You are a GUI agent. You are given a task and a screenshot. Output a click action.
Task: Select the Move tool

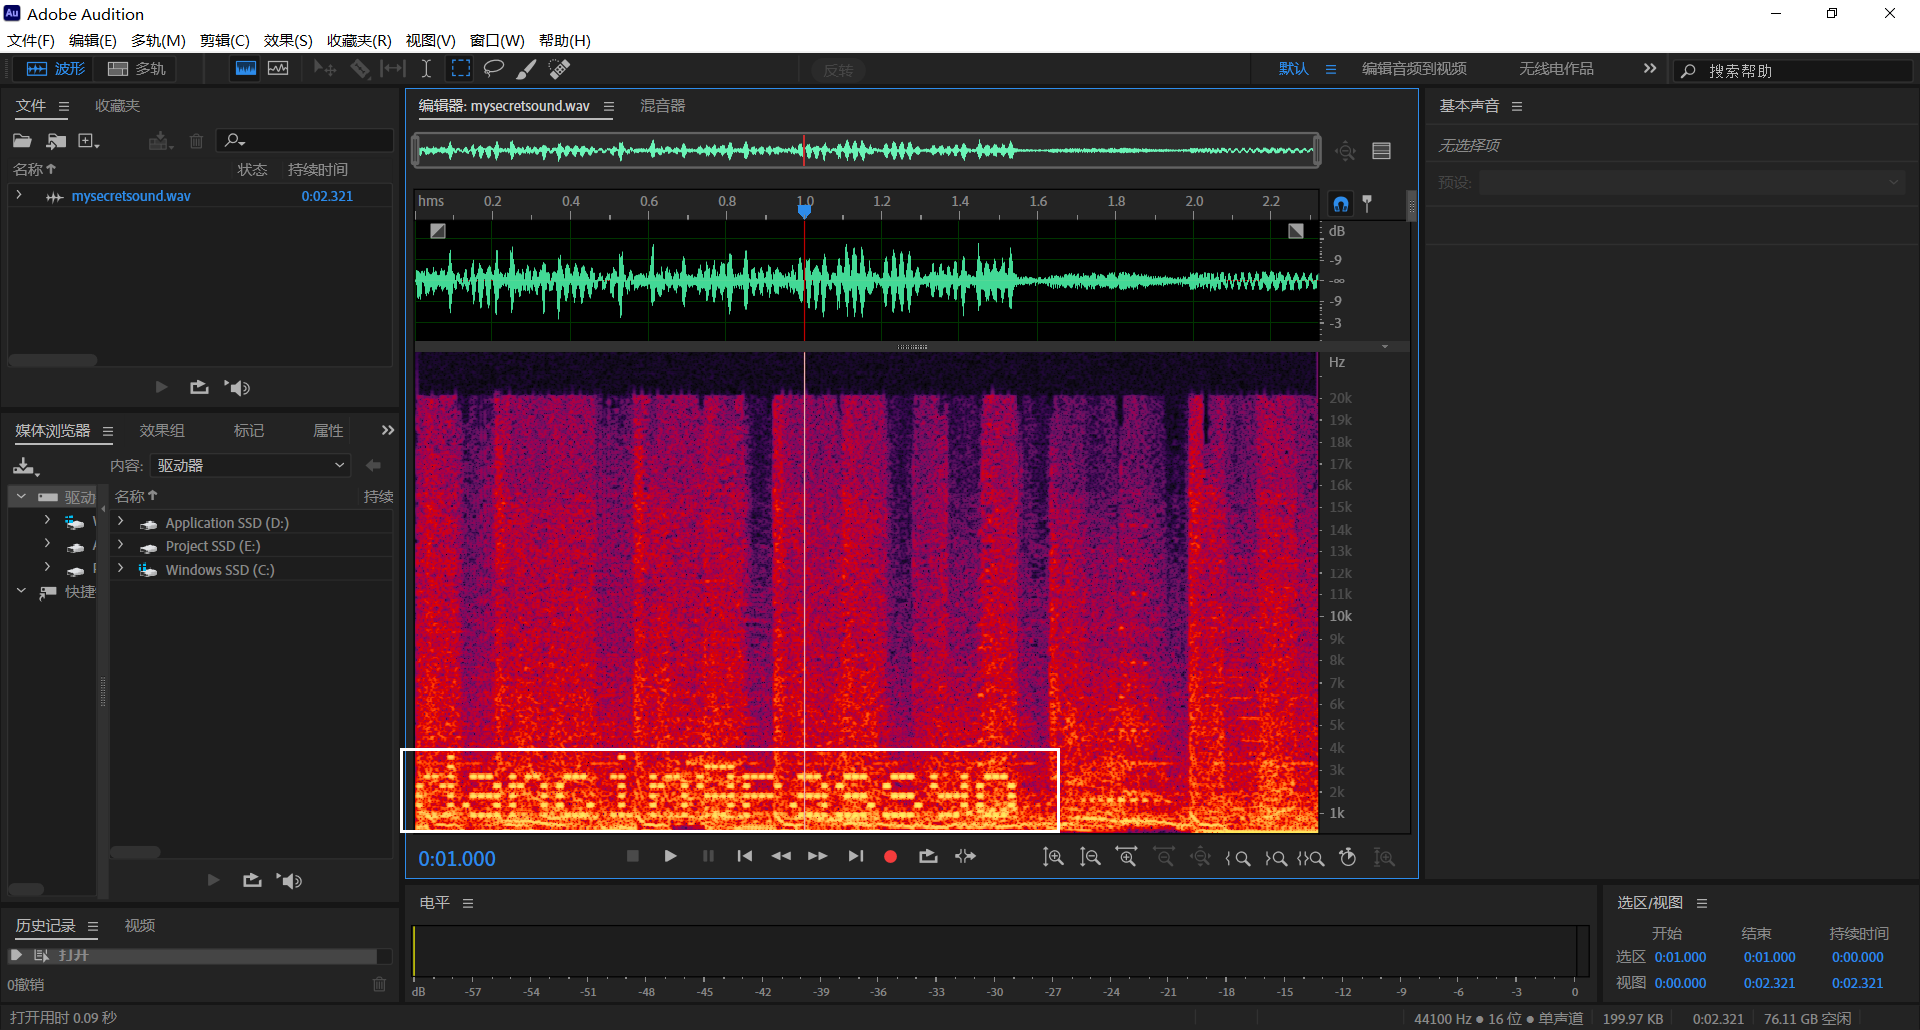325,69
